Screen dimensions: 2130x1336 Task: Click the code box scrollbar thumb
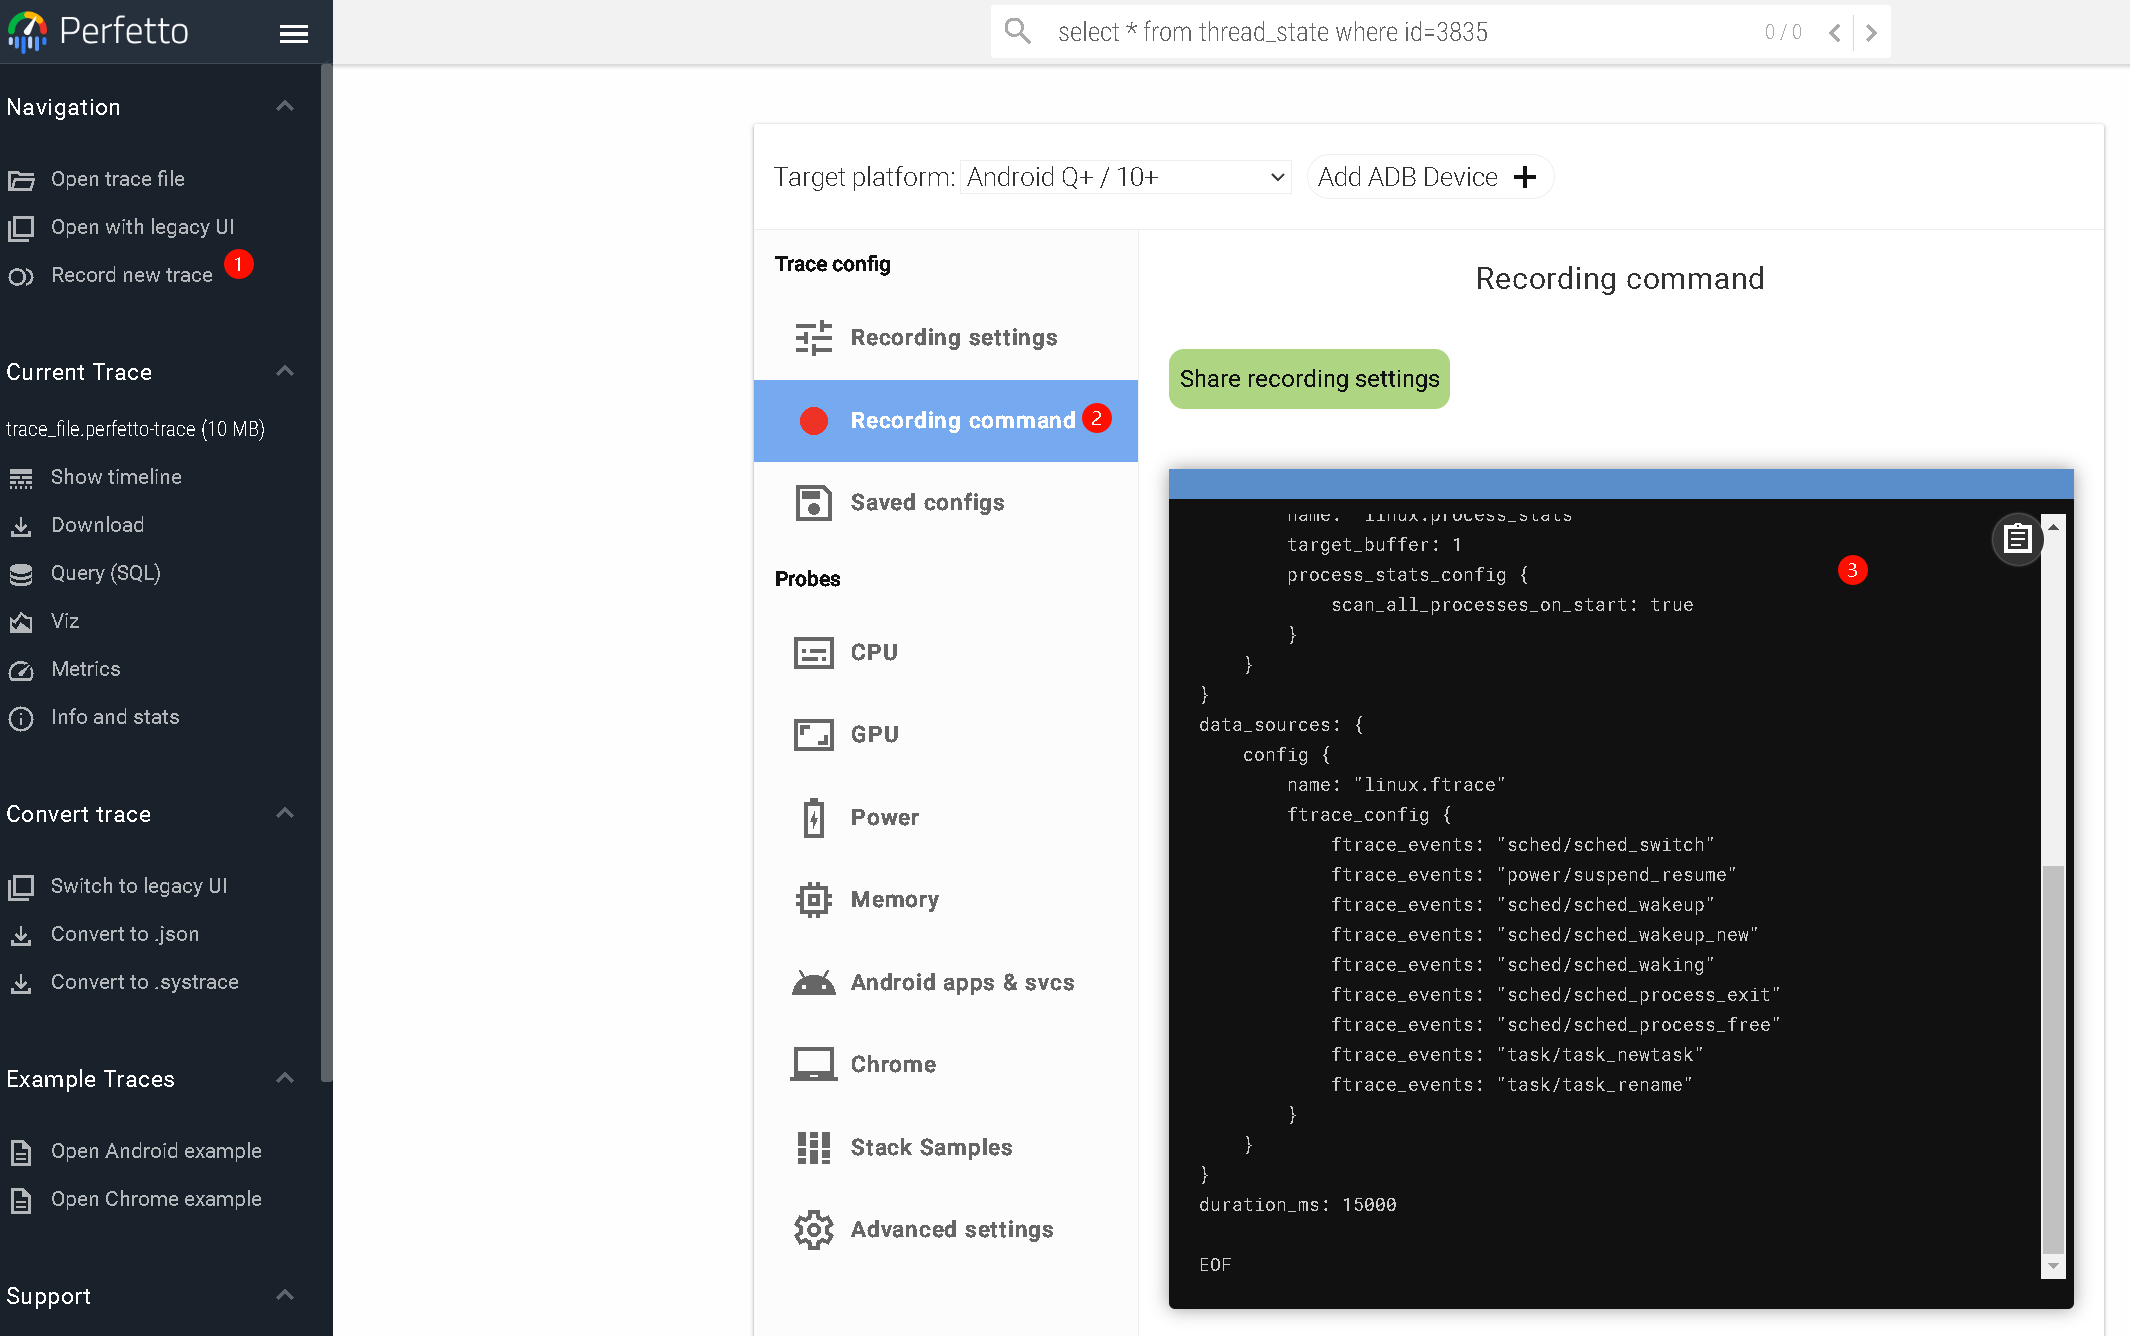pyautogui.click(x=2052, y=1058)
